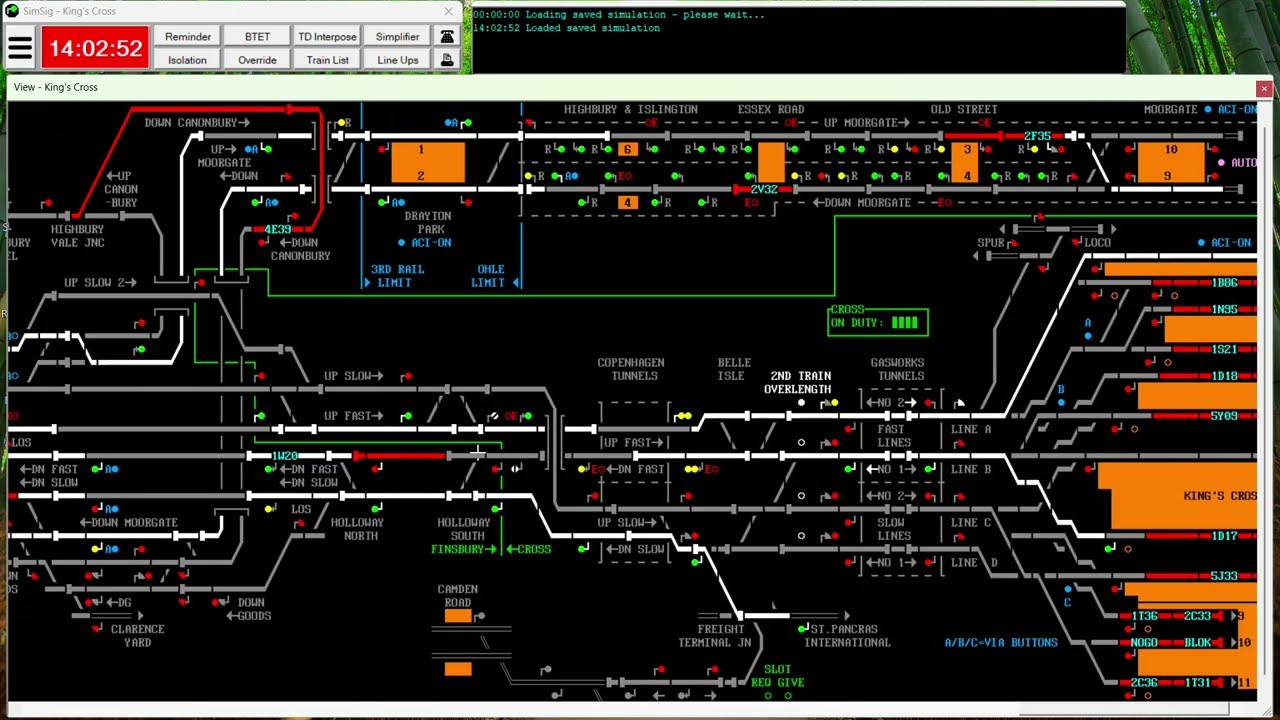Toggle the pink AUTO indicator at Moorgate
The height and width of the screenshot is (720, 1280).
[1221, 162]
